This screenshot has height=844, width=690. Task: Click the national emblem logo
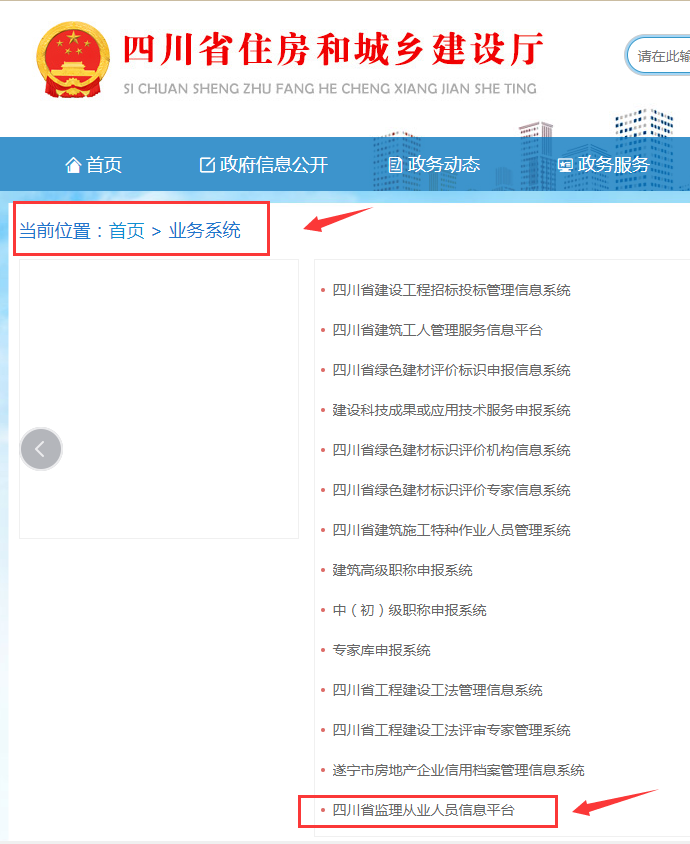(x=73, y=60)
